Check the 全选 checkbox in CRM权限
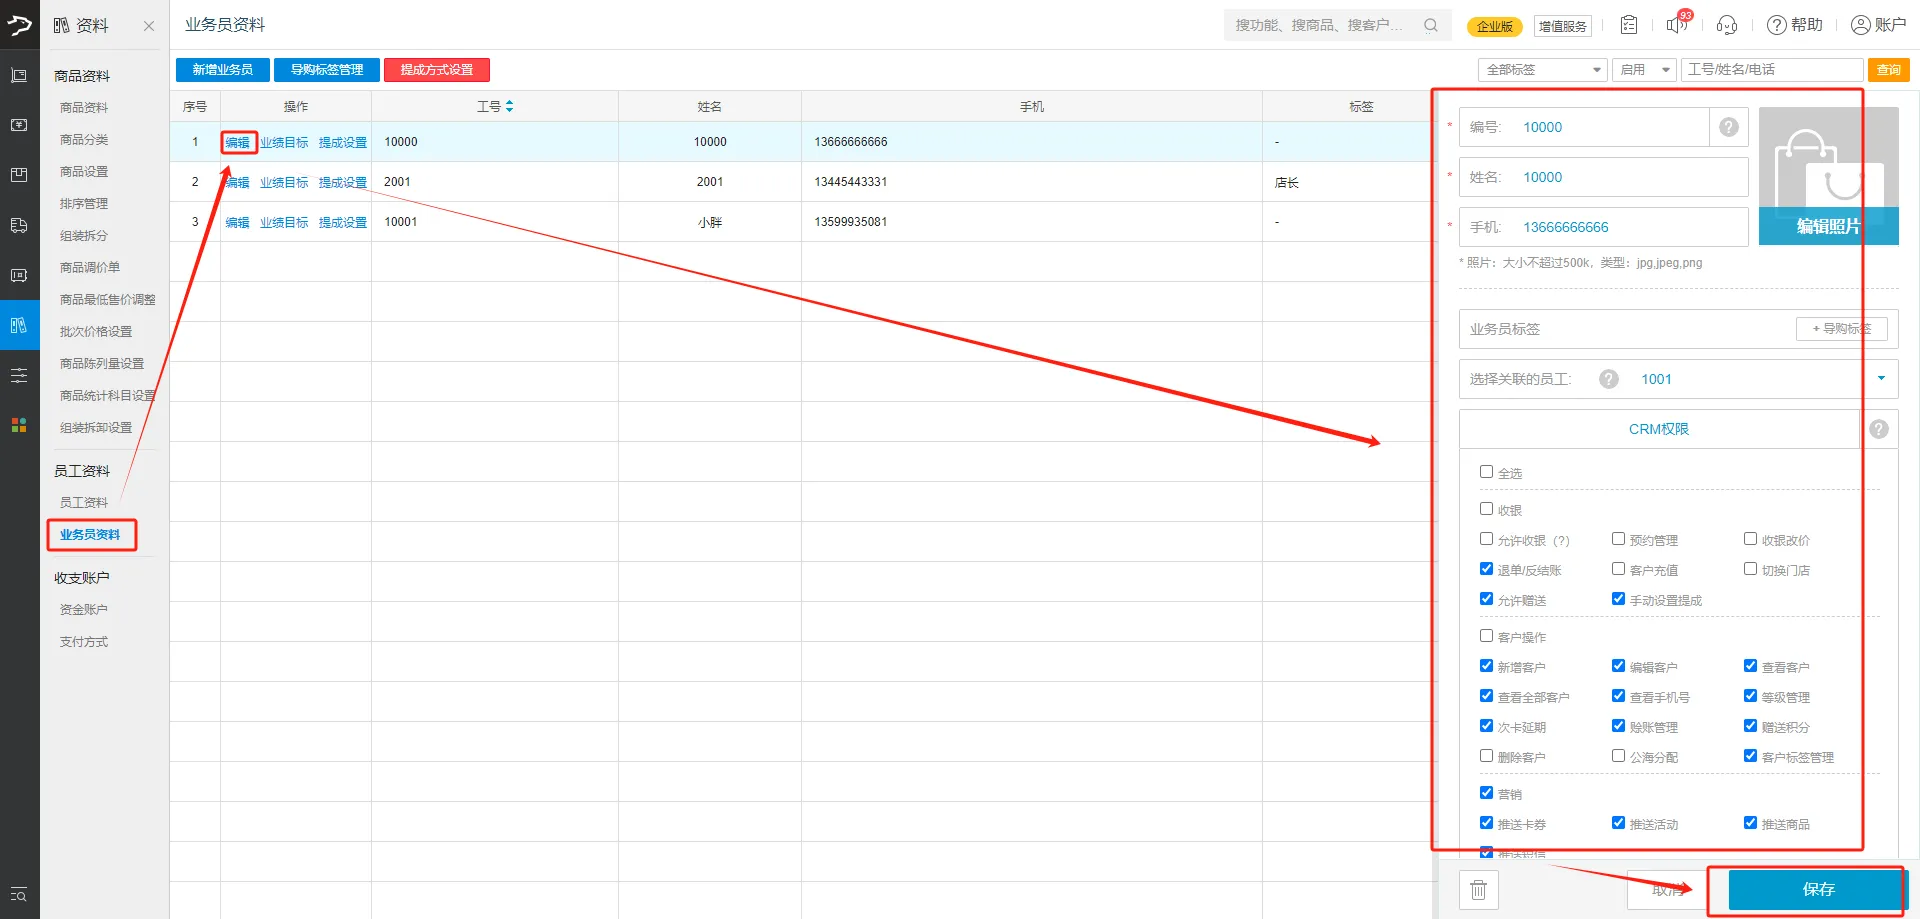Viewport: 1920px width, 919px height. [x=1486, y=472]
